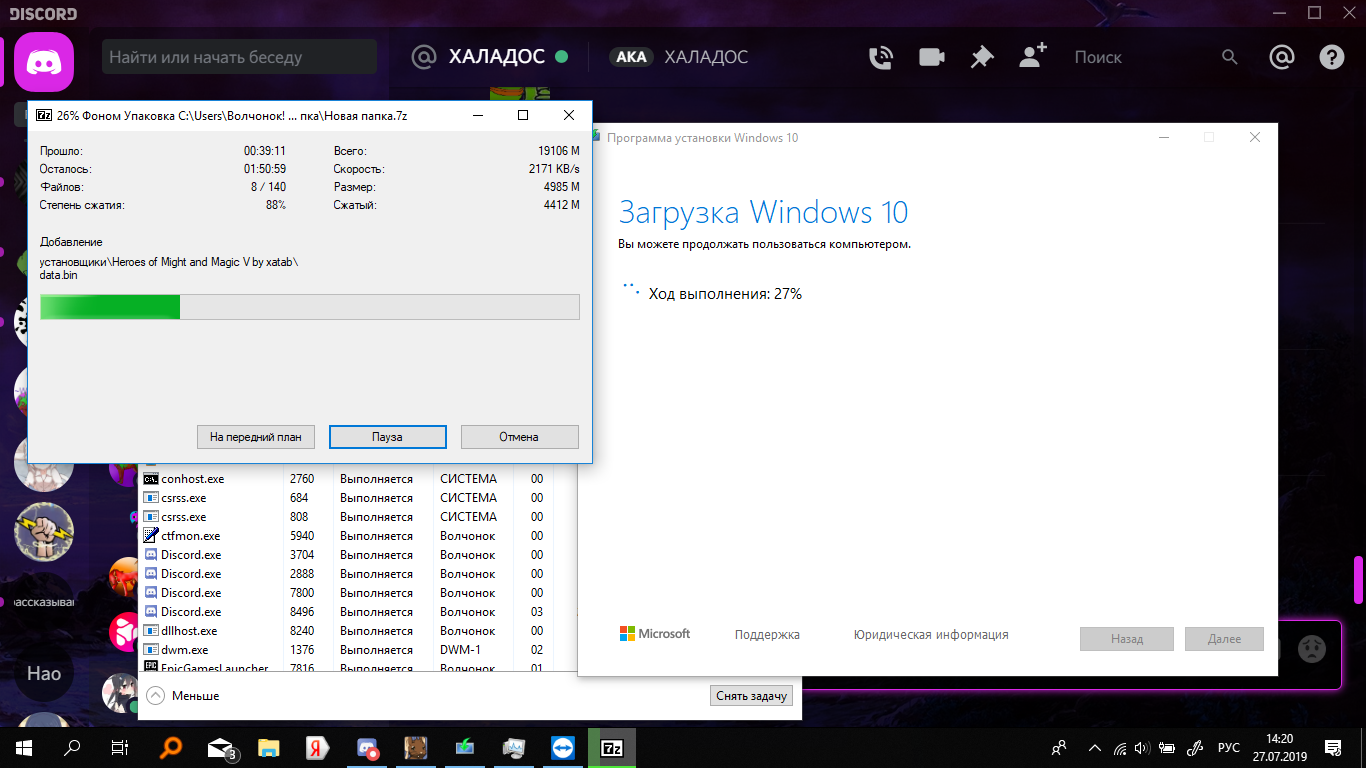The height and width of the screenshot is (768, 1366).
Task: Select conhost.exe process row
Action: (x=345, y=479)
